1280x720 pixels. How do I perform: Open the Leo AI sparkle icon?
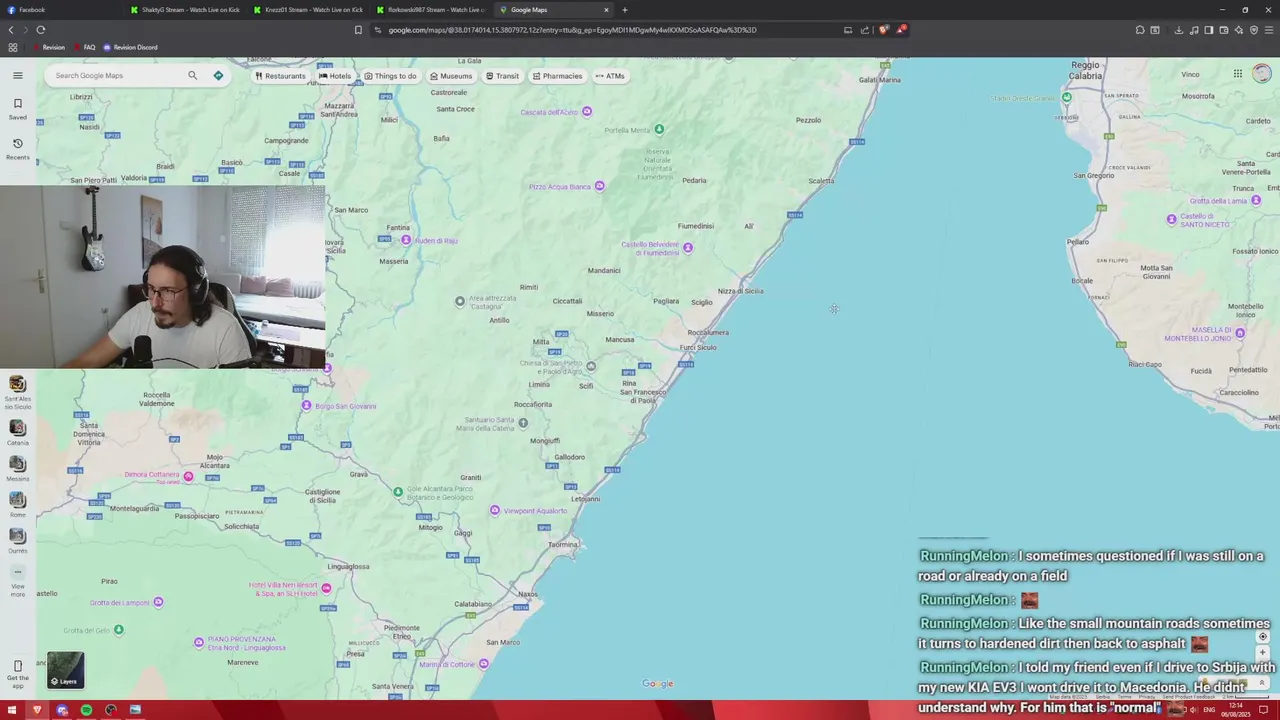pos(1239,30)
